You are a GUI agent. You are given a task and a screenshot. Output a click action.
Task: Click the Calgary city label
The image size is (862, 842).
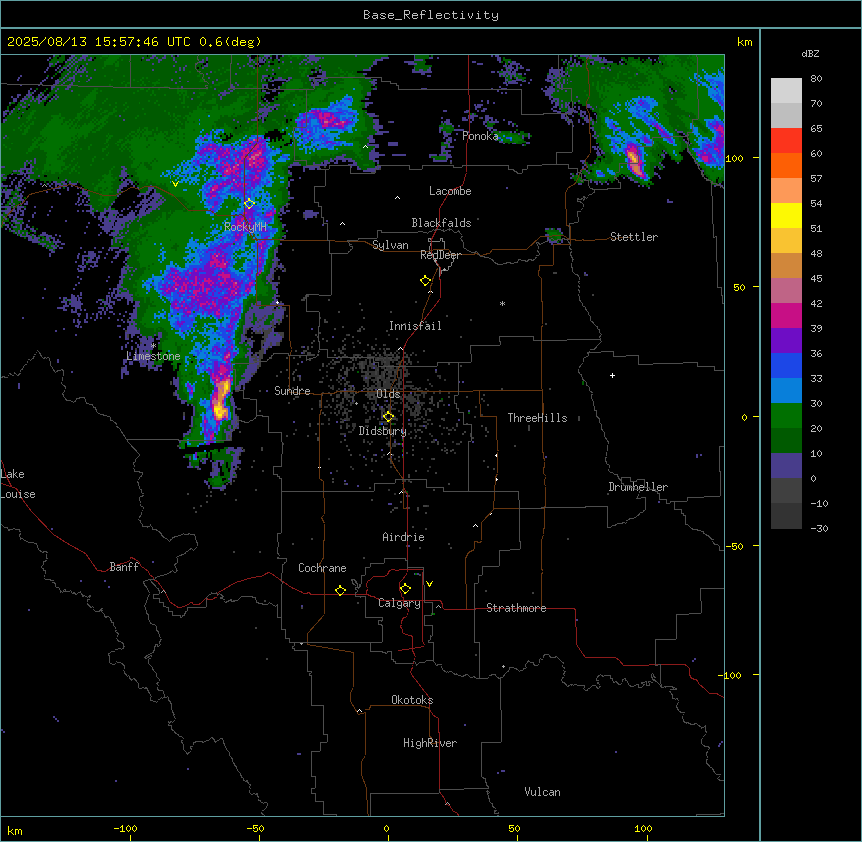[399, 603]
